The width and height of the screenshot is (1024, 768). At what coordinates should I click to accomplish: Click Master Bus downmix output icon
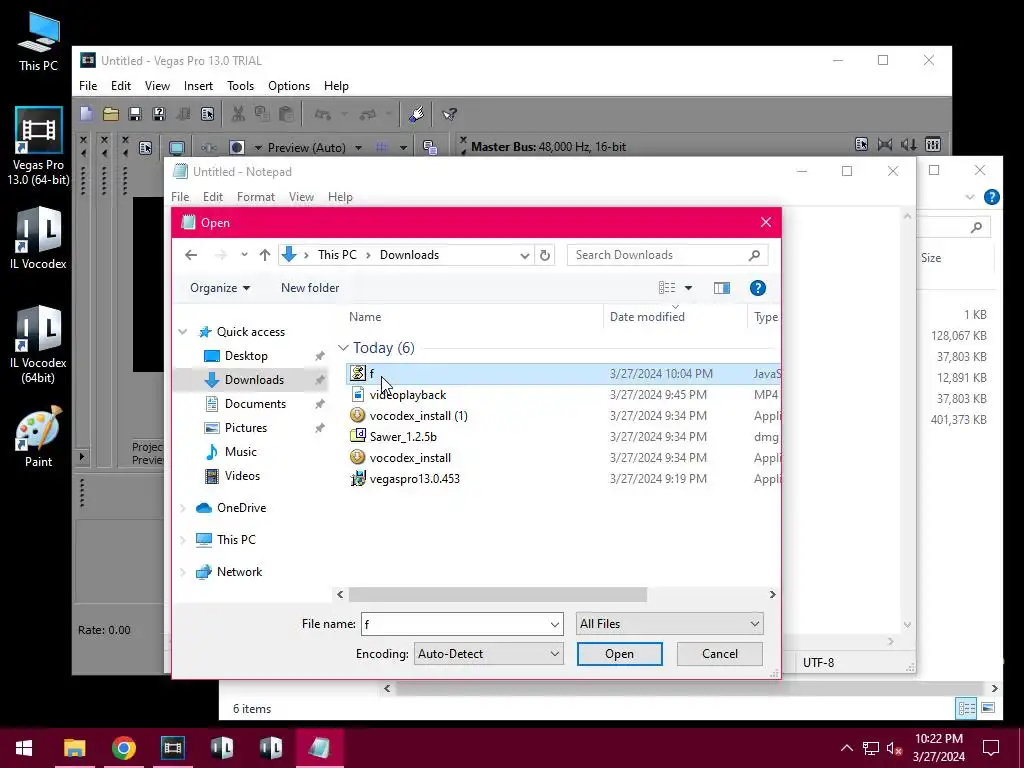[885, 145]
